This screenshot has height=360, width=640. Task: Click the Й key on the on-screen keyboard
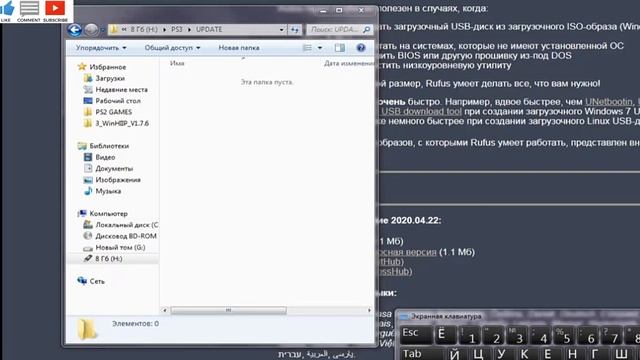click(455, 354)
